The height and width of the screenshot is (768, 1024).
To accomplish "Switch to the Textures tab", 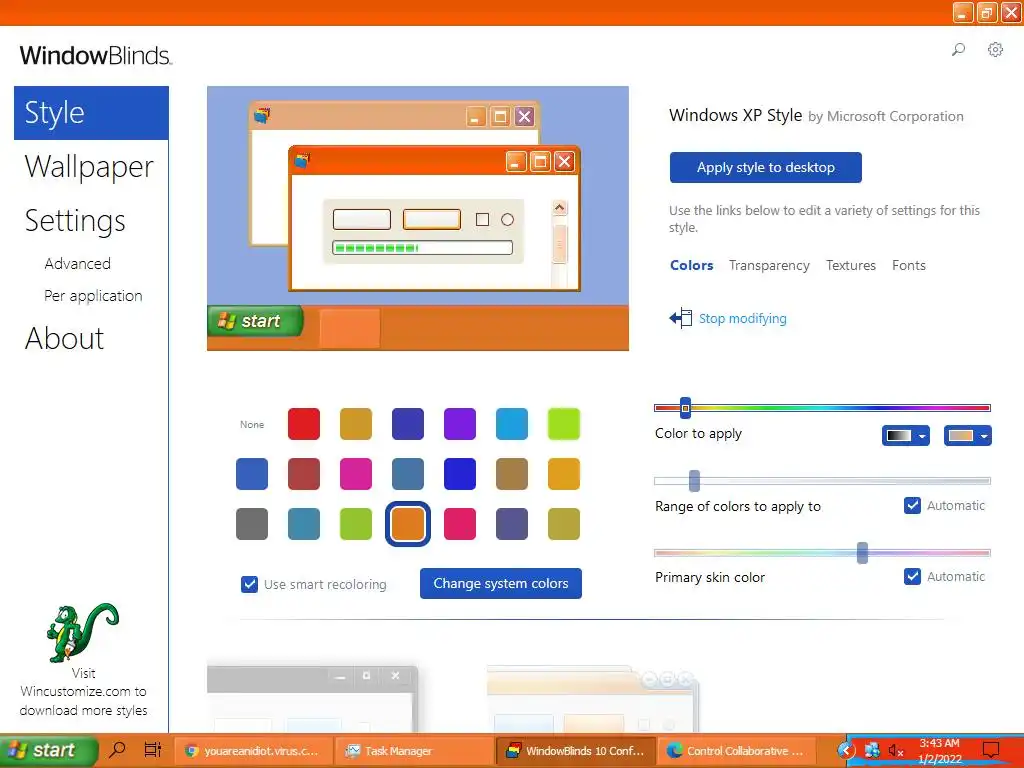I will [x=851, y=265].
